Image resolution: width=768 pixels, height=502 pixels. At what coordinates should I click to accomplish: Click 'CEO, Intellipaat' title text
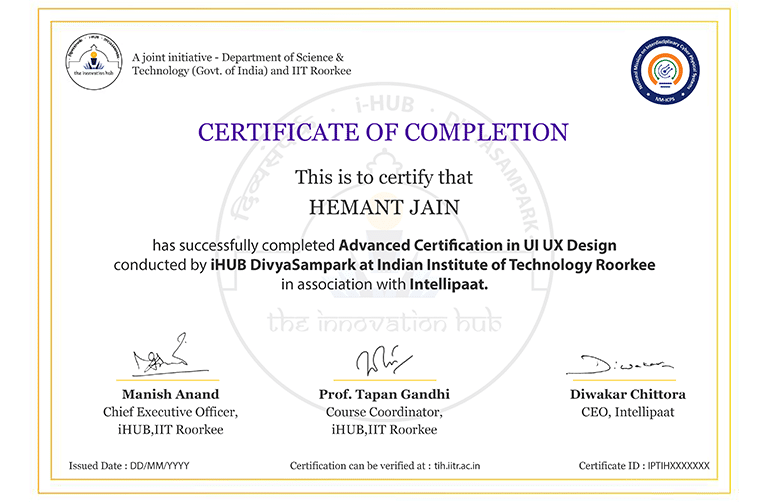pyautogui.click(x=627, y=412)
